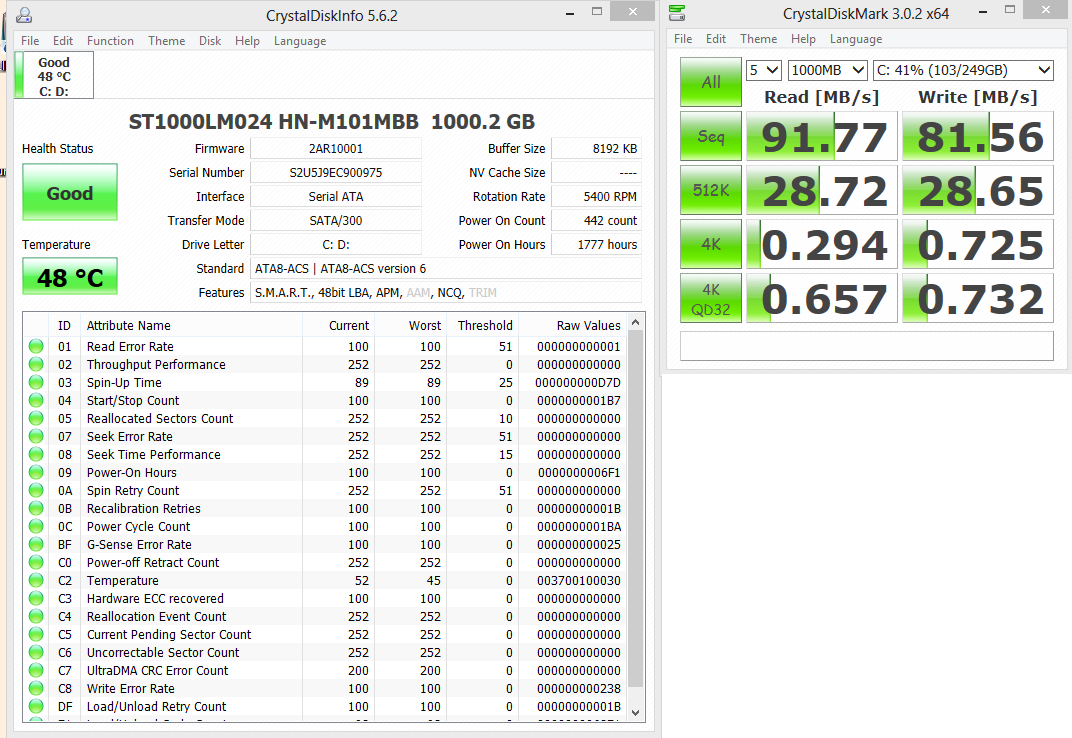Click the status dot beside Spin-Up Time
This screenshot has width=1072, height=738.
36,383
